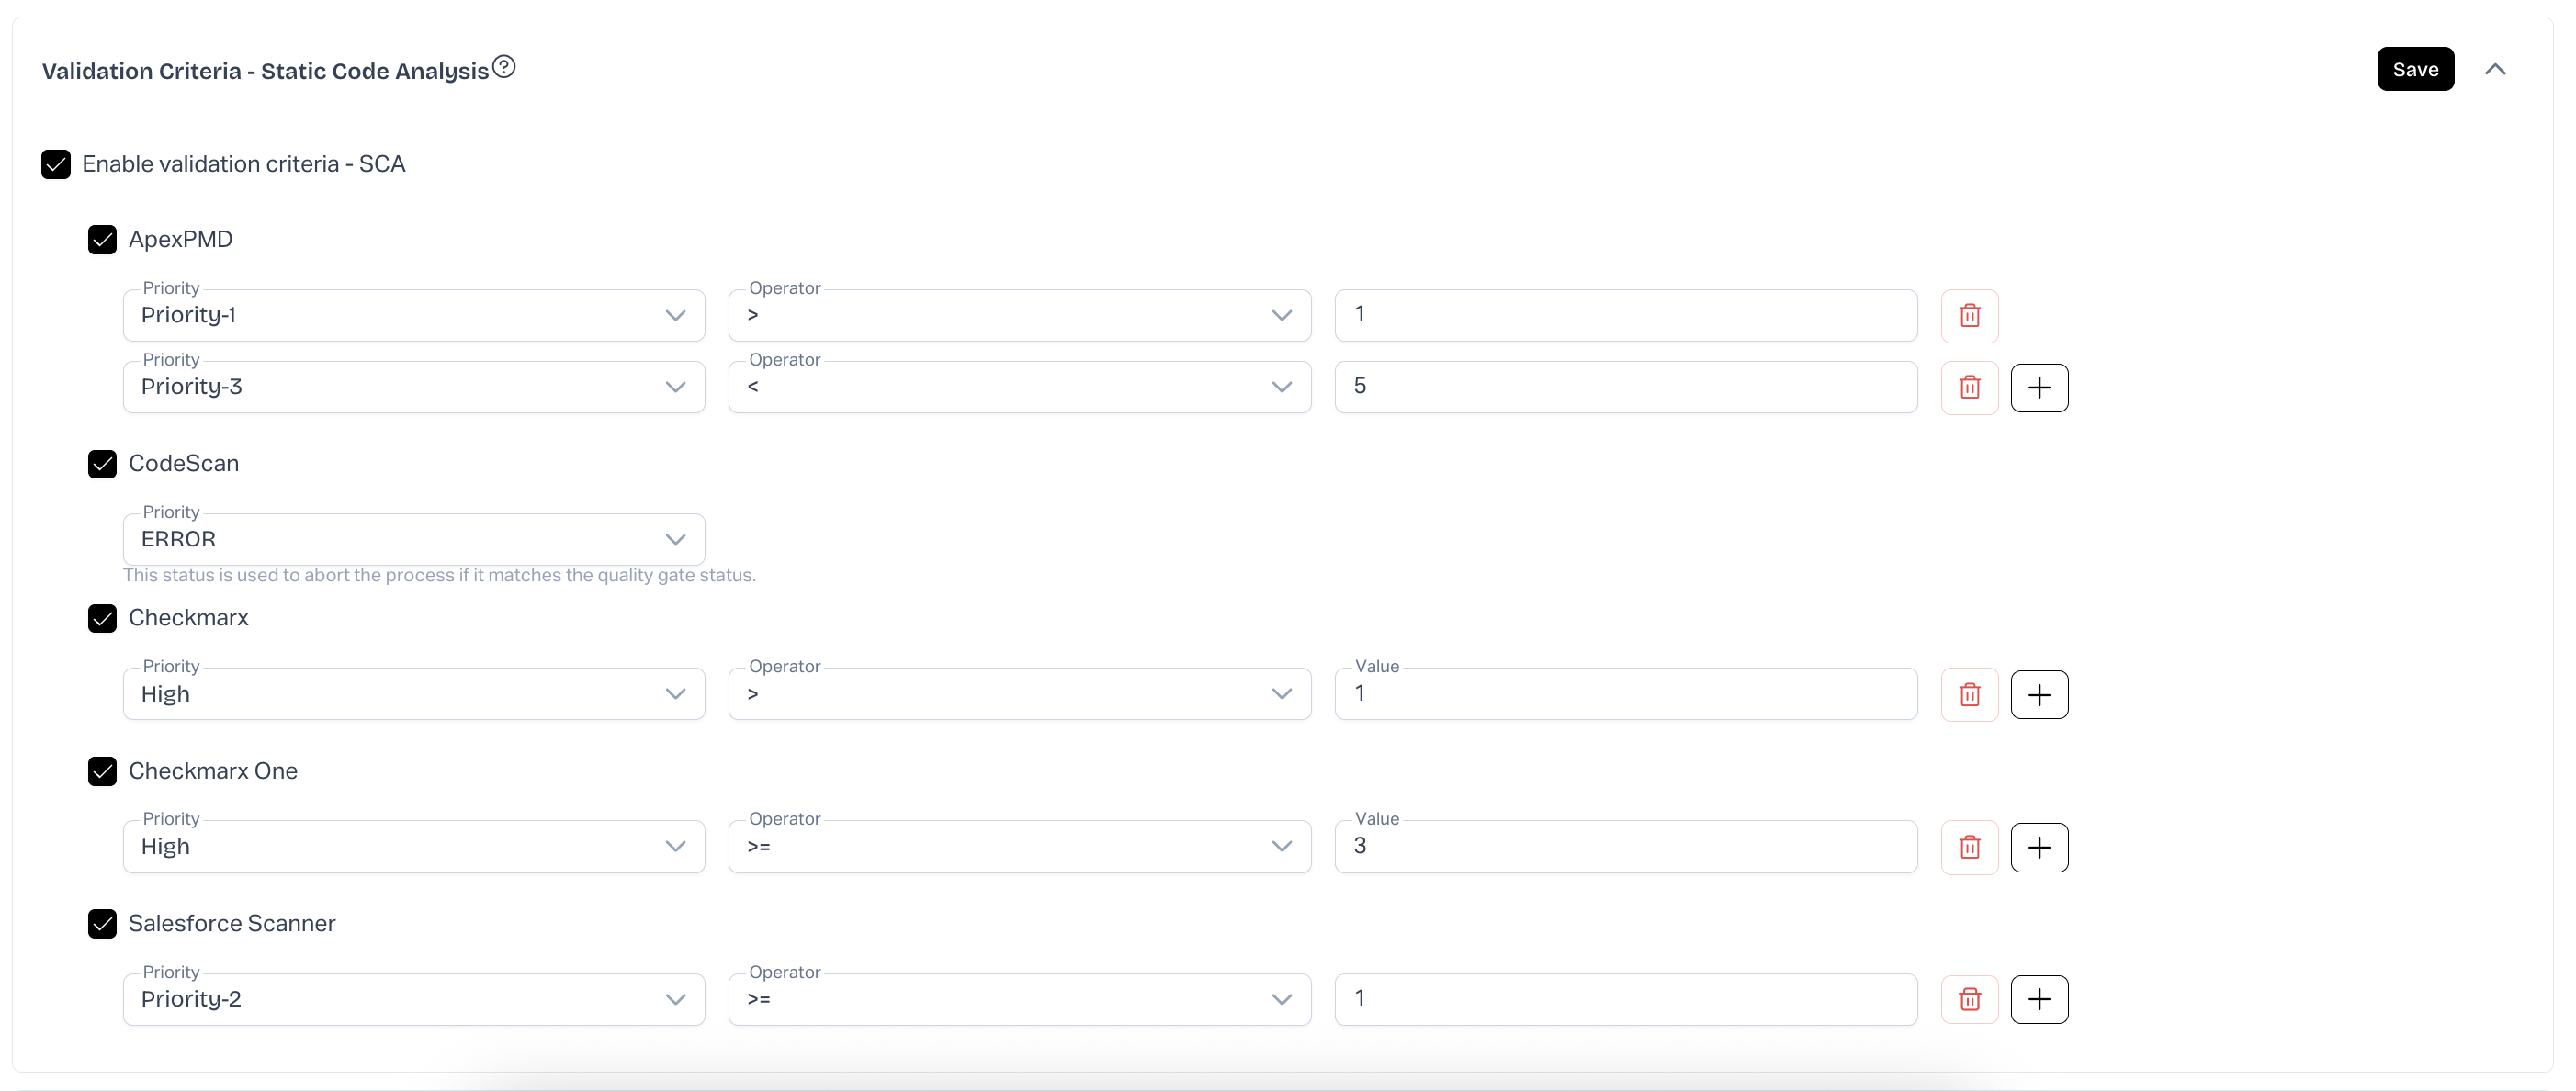Add new ApexPMD criteria row with plus
This screenshot has height=1091, width=2576.
click(2039, 388)
